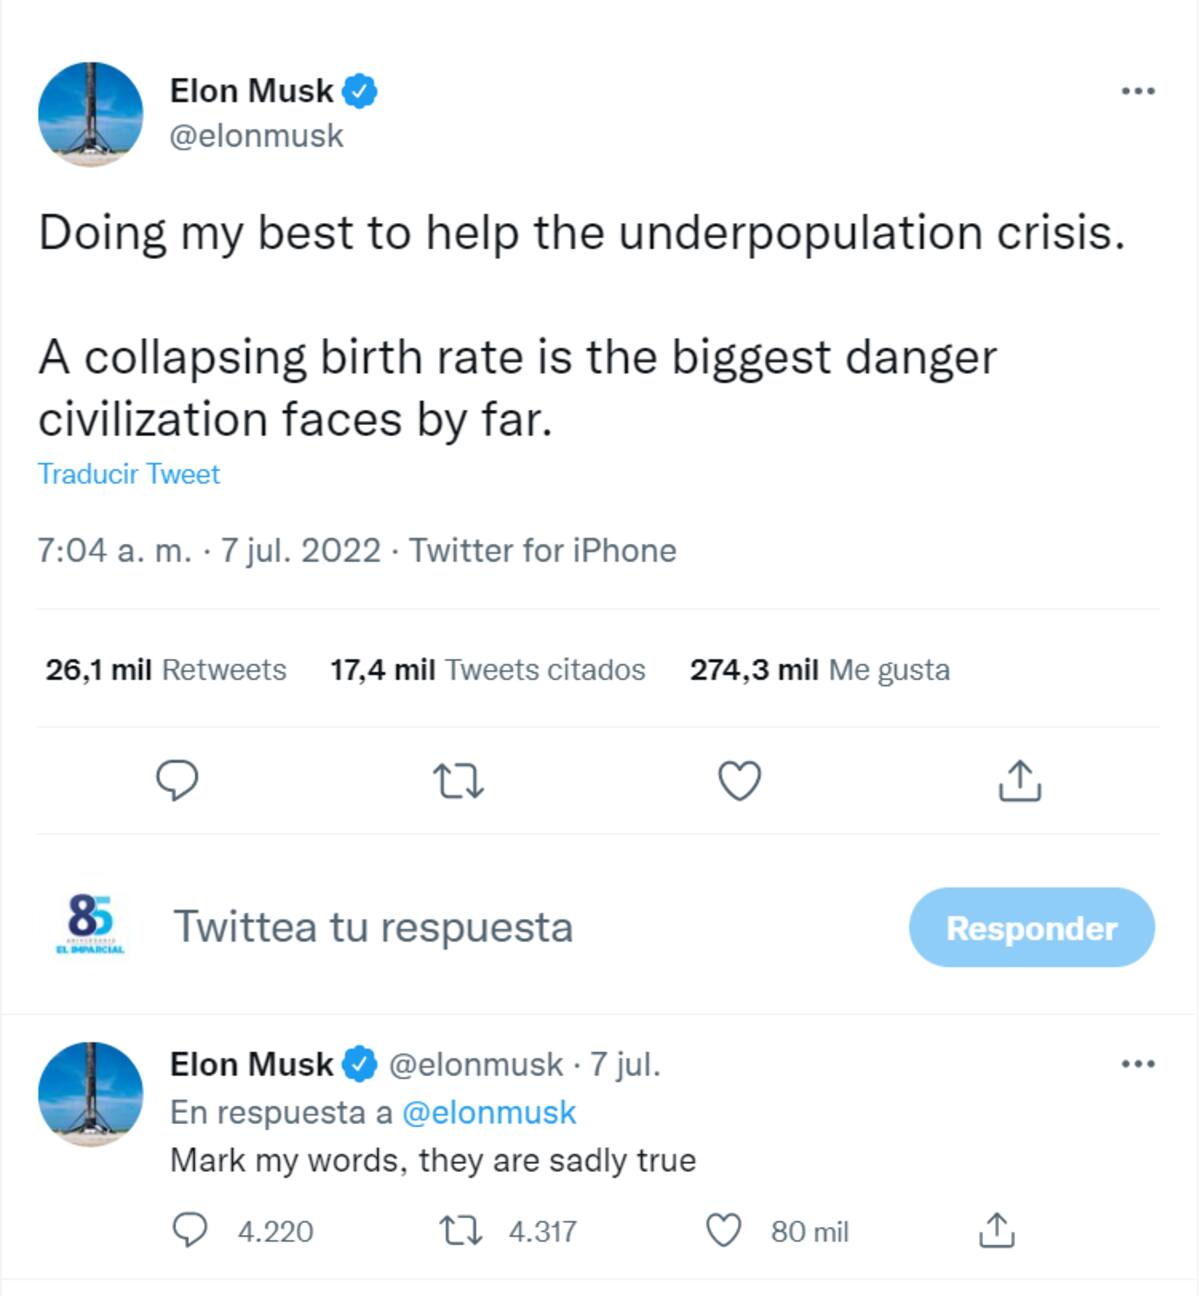This screenshot has height=1296, width=1200.
Task: Open Elon Musk profile picture at top
Action: [91, 114]
